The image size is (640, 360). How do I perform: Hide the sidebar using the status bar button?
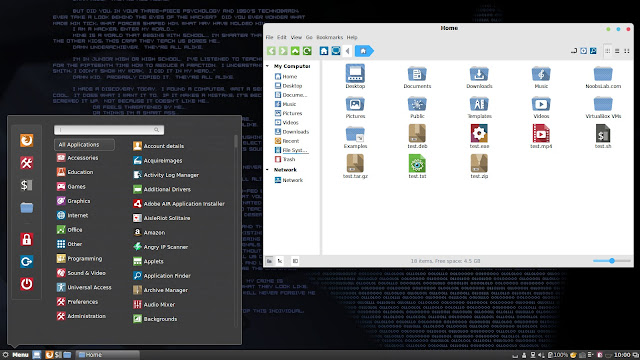coord(295,261)
